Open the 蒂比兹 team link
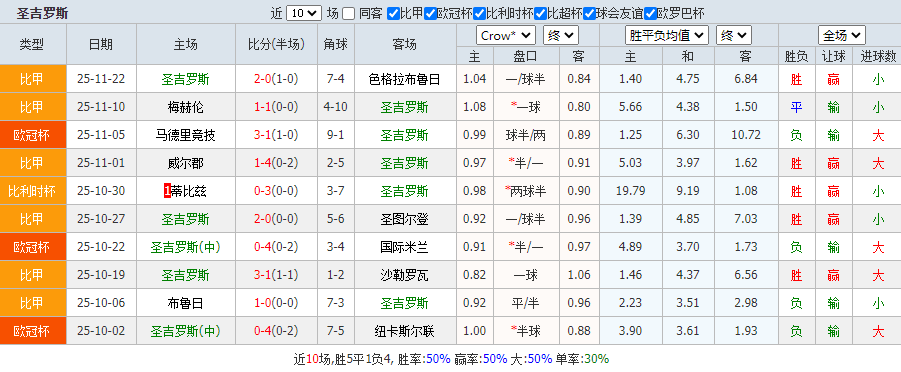901x372 pixels. pos(189,191)
